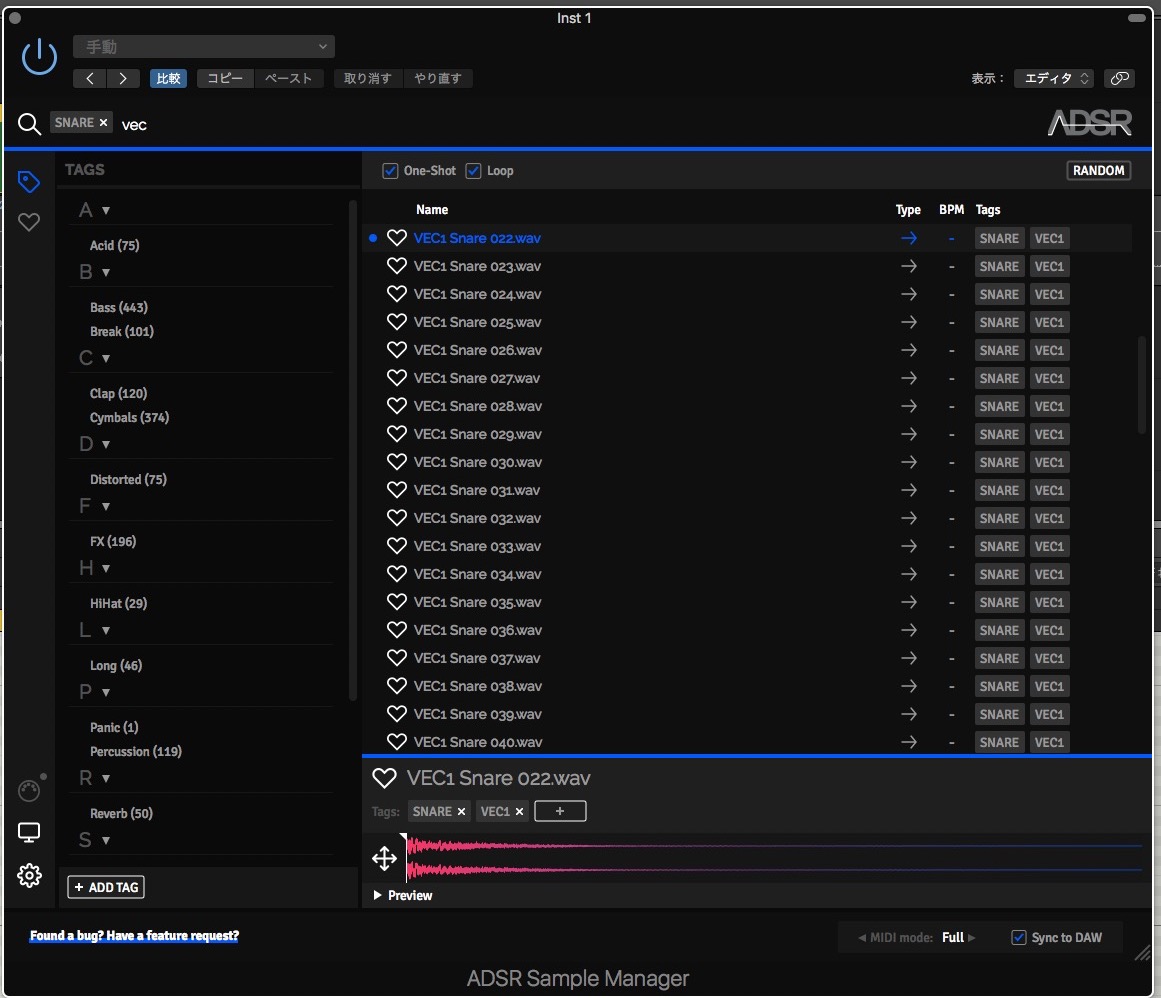Open the plugin settings gear
1161x998 pixels.
point(29,875)
